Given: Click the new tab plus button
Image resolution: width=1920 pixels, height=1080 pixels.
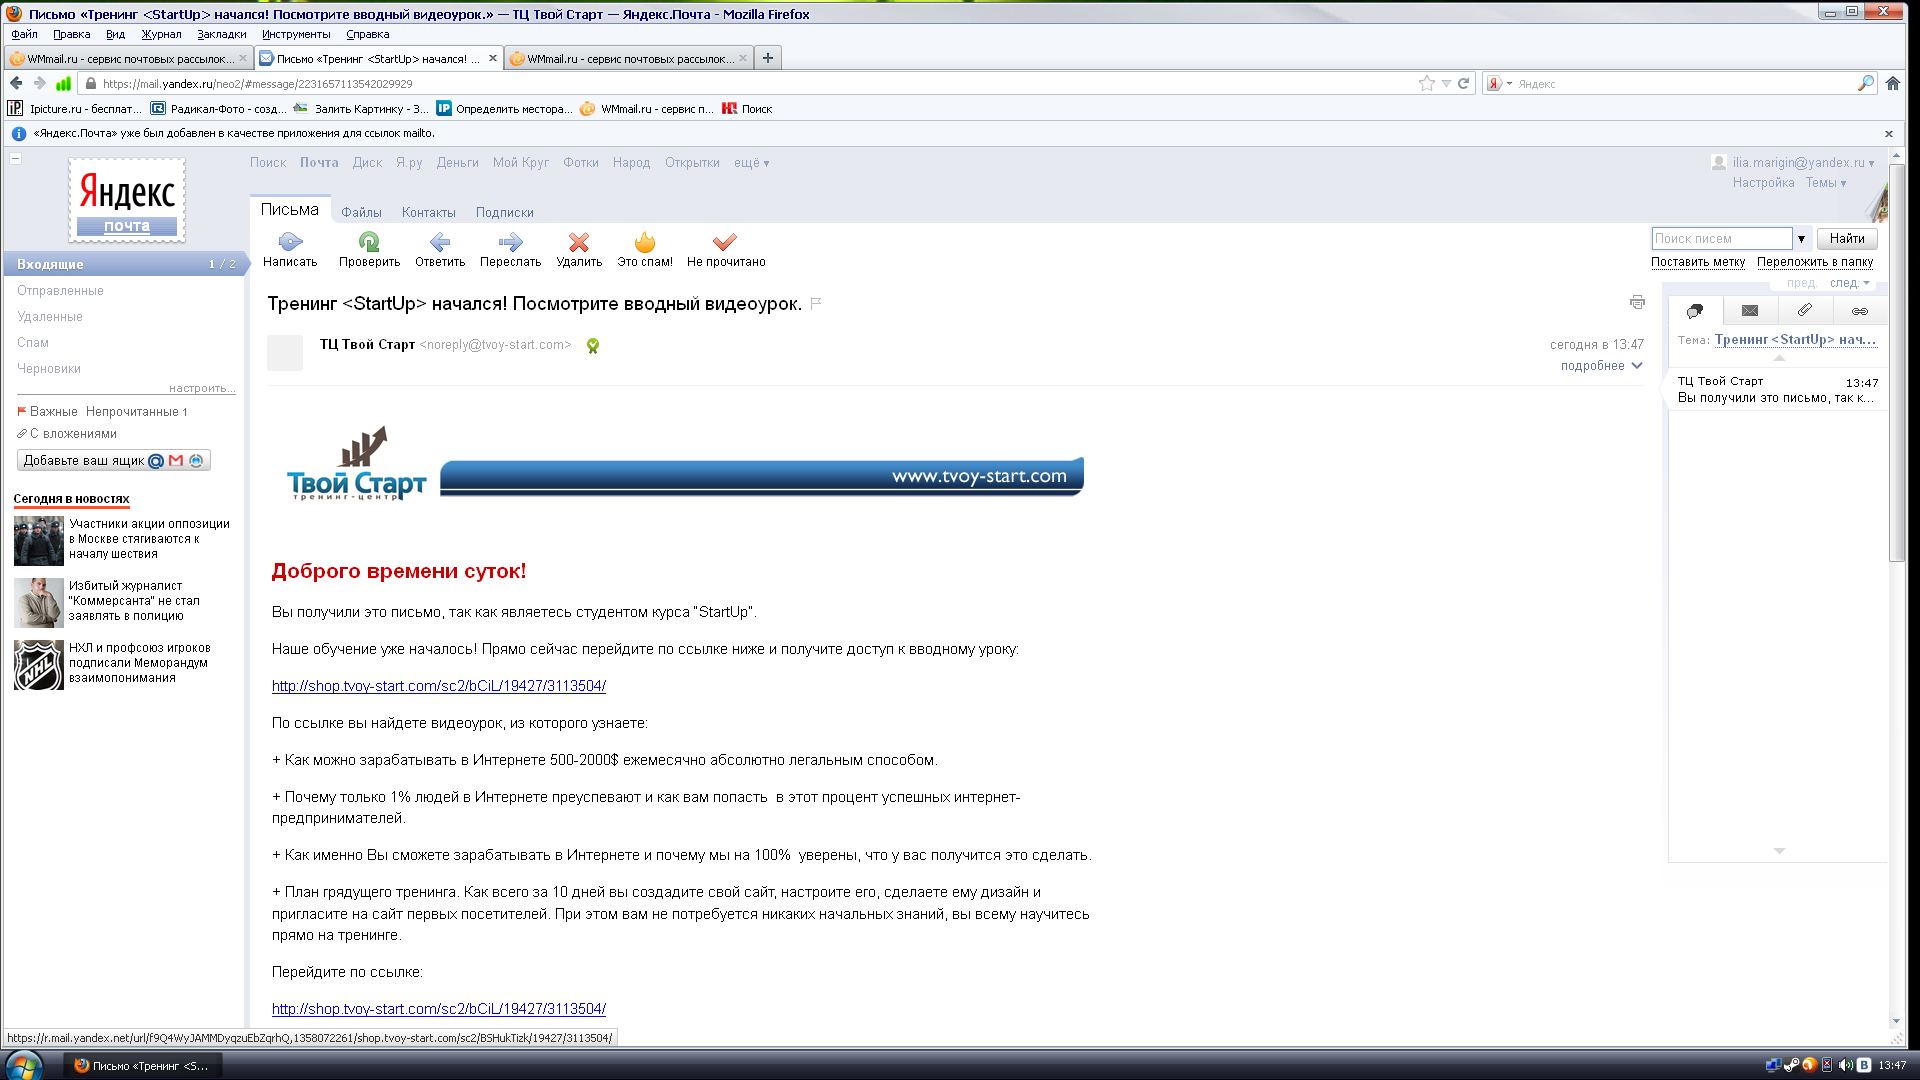Looking at the screenshot, I should (768, 58).
